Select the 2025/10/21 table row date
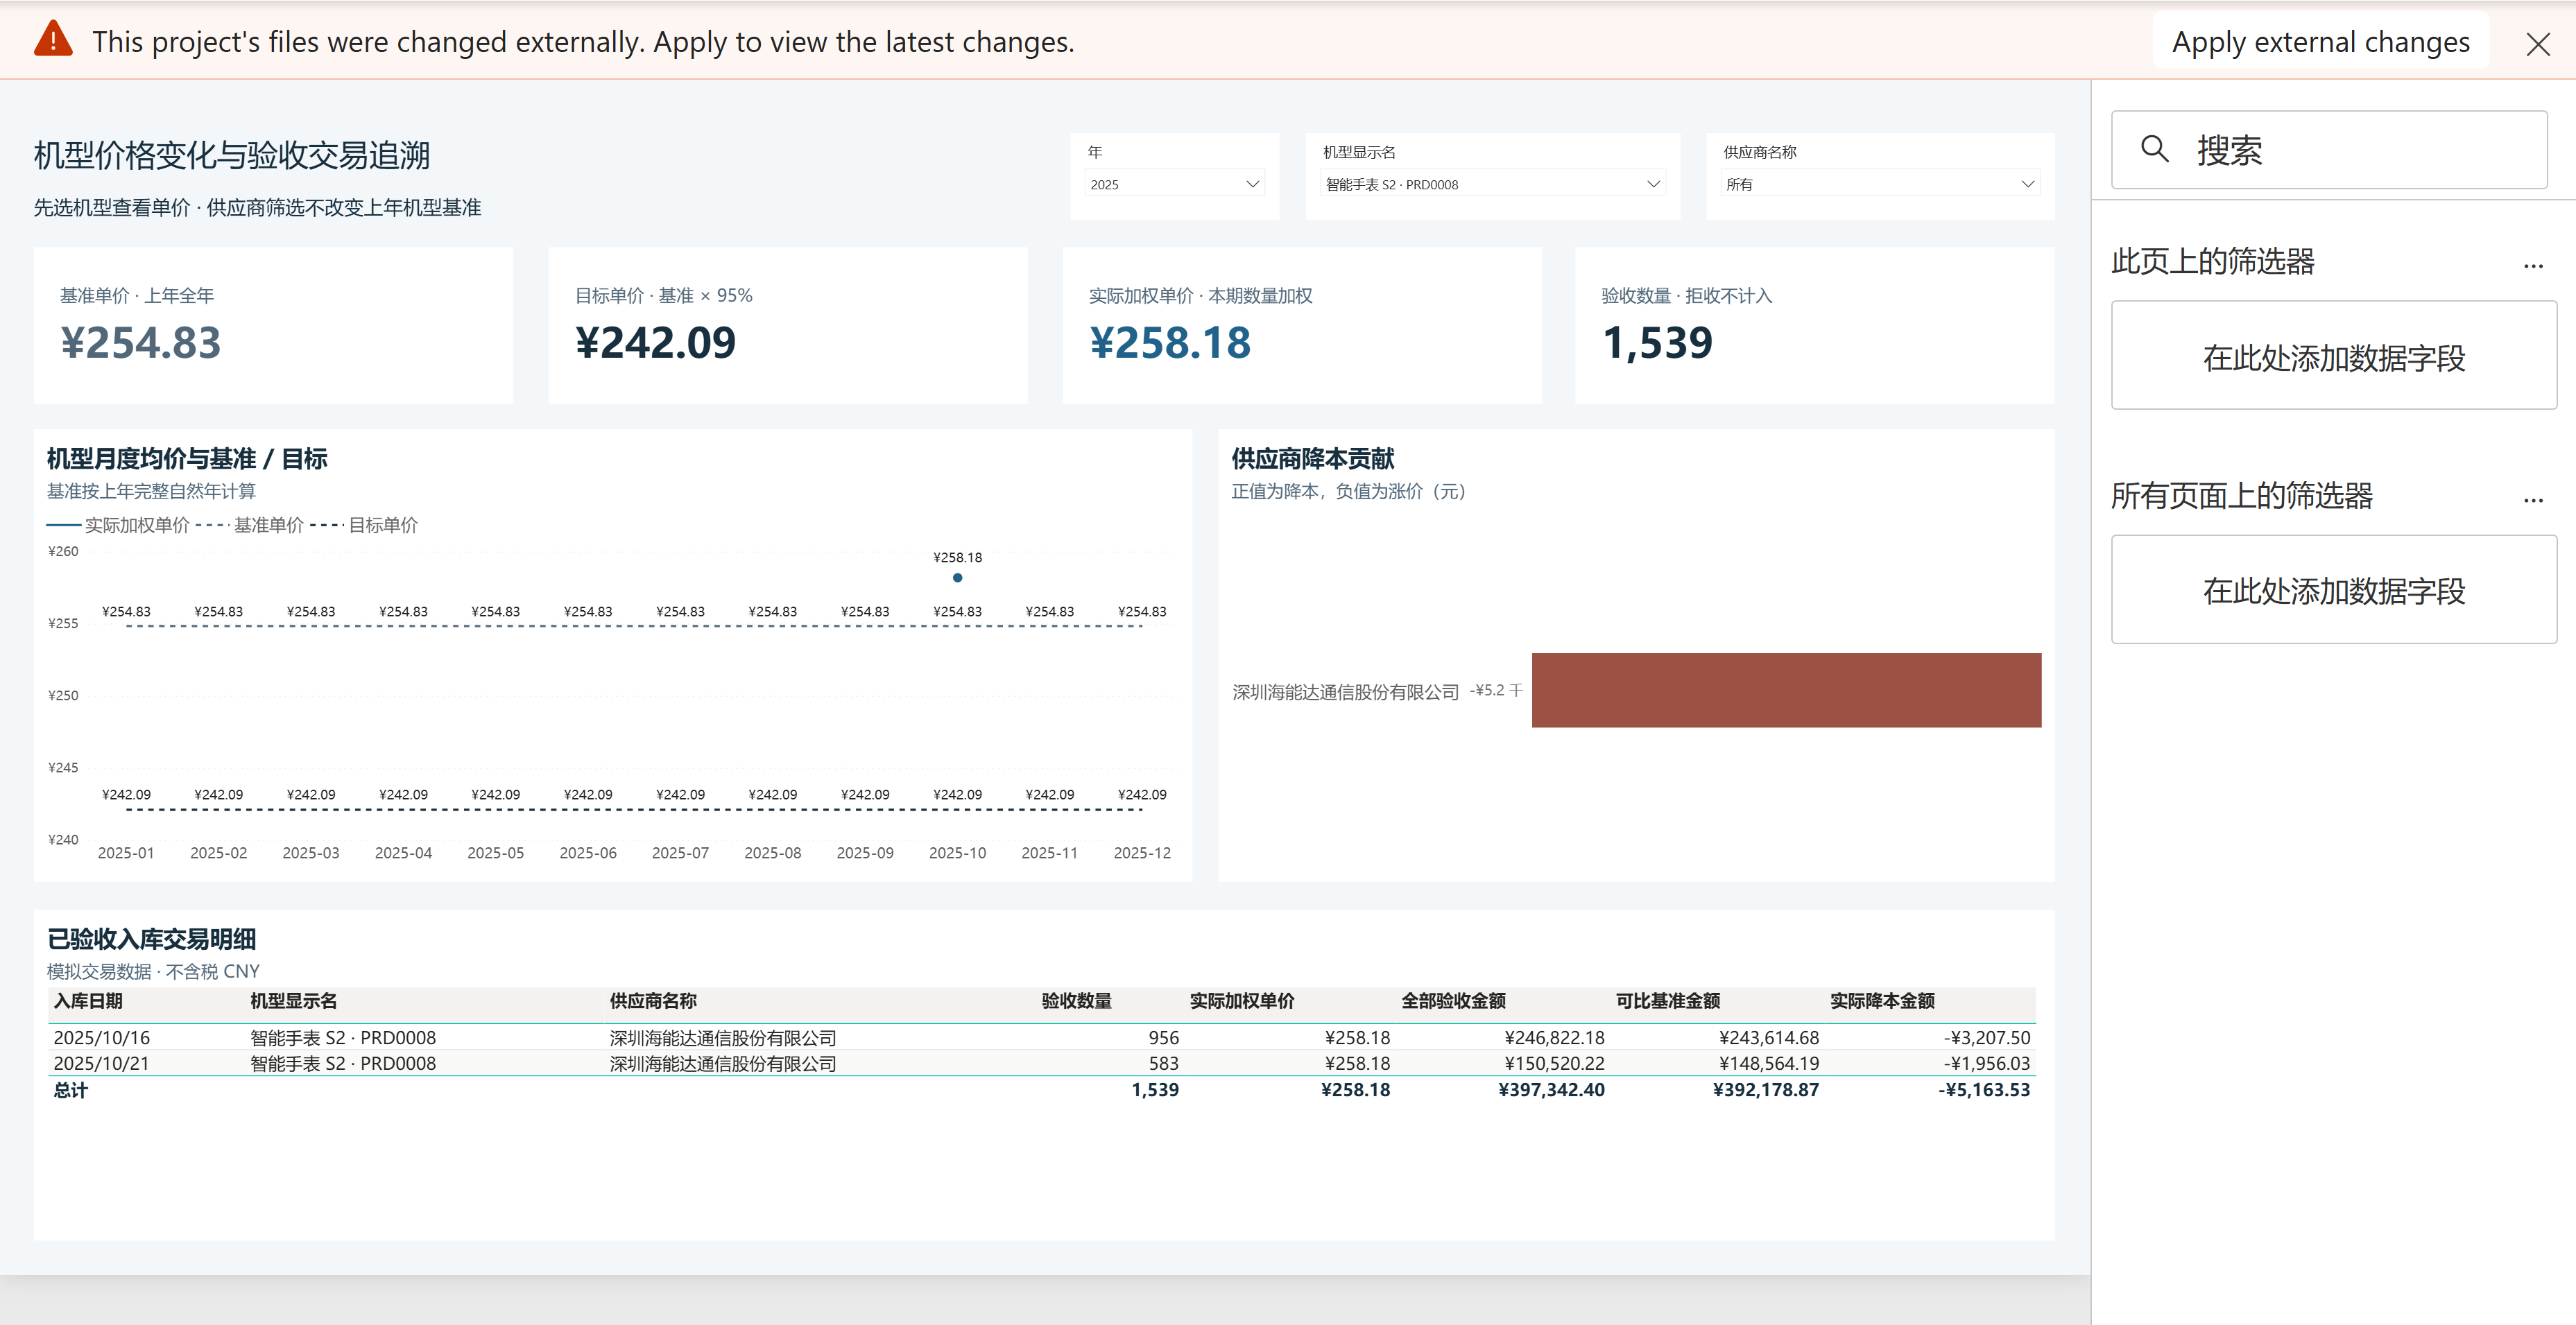This screenshot has height=1325, width=2576. coord(101,1063)
